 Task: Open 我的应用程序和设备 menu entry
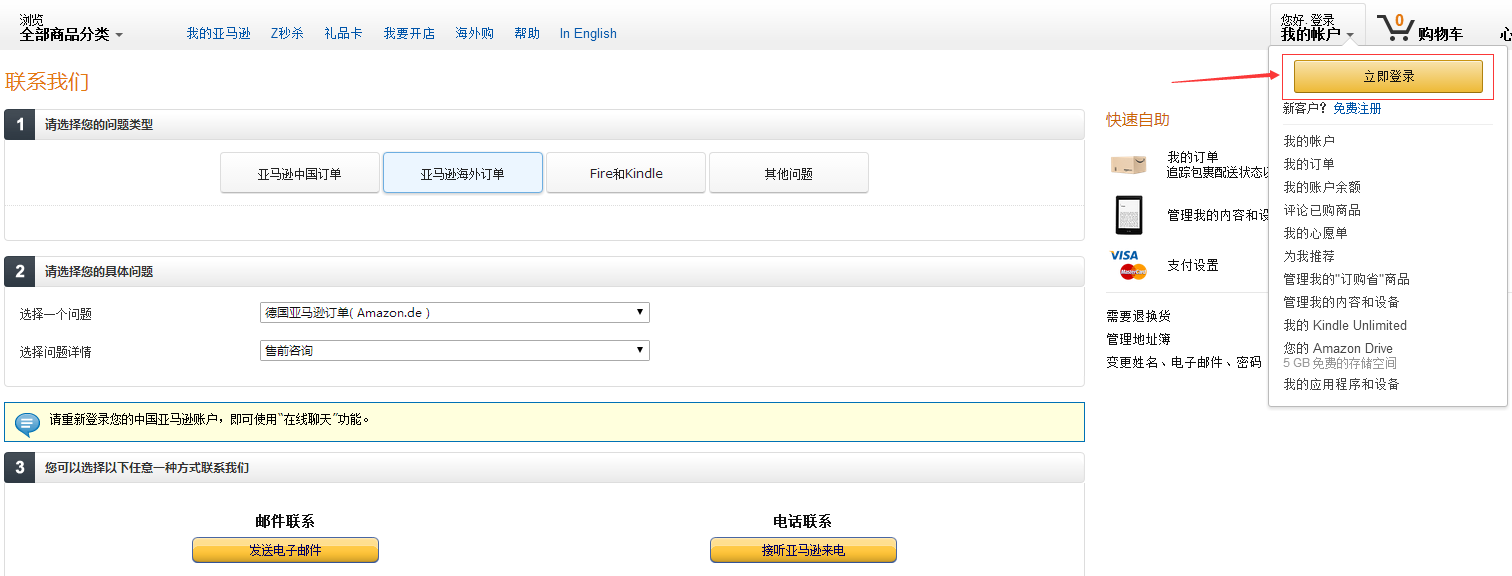coord(1341,384)
